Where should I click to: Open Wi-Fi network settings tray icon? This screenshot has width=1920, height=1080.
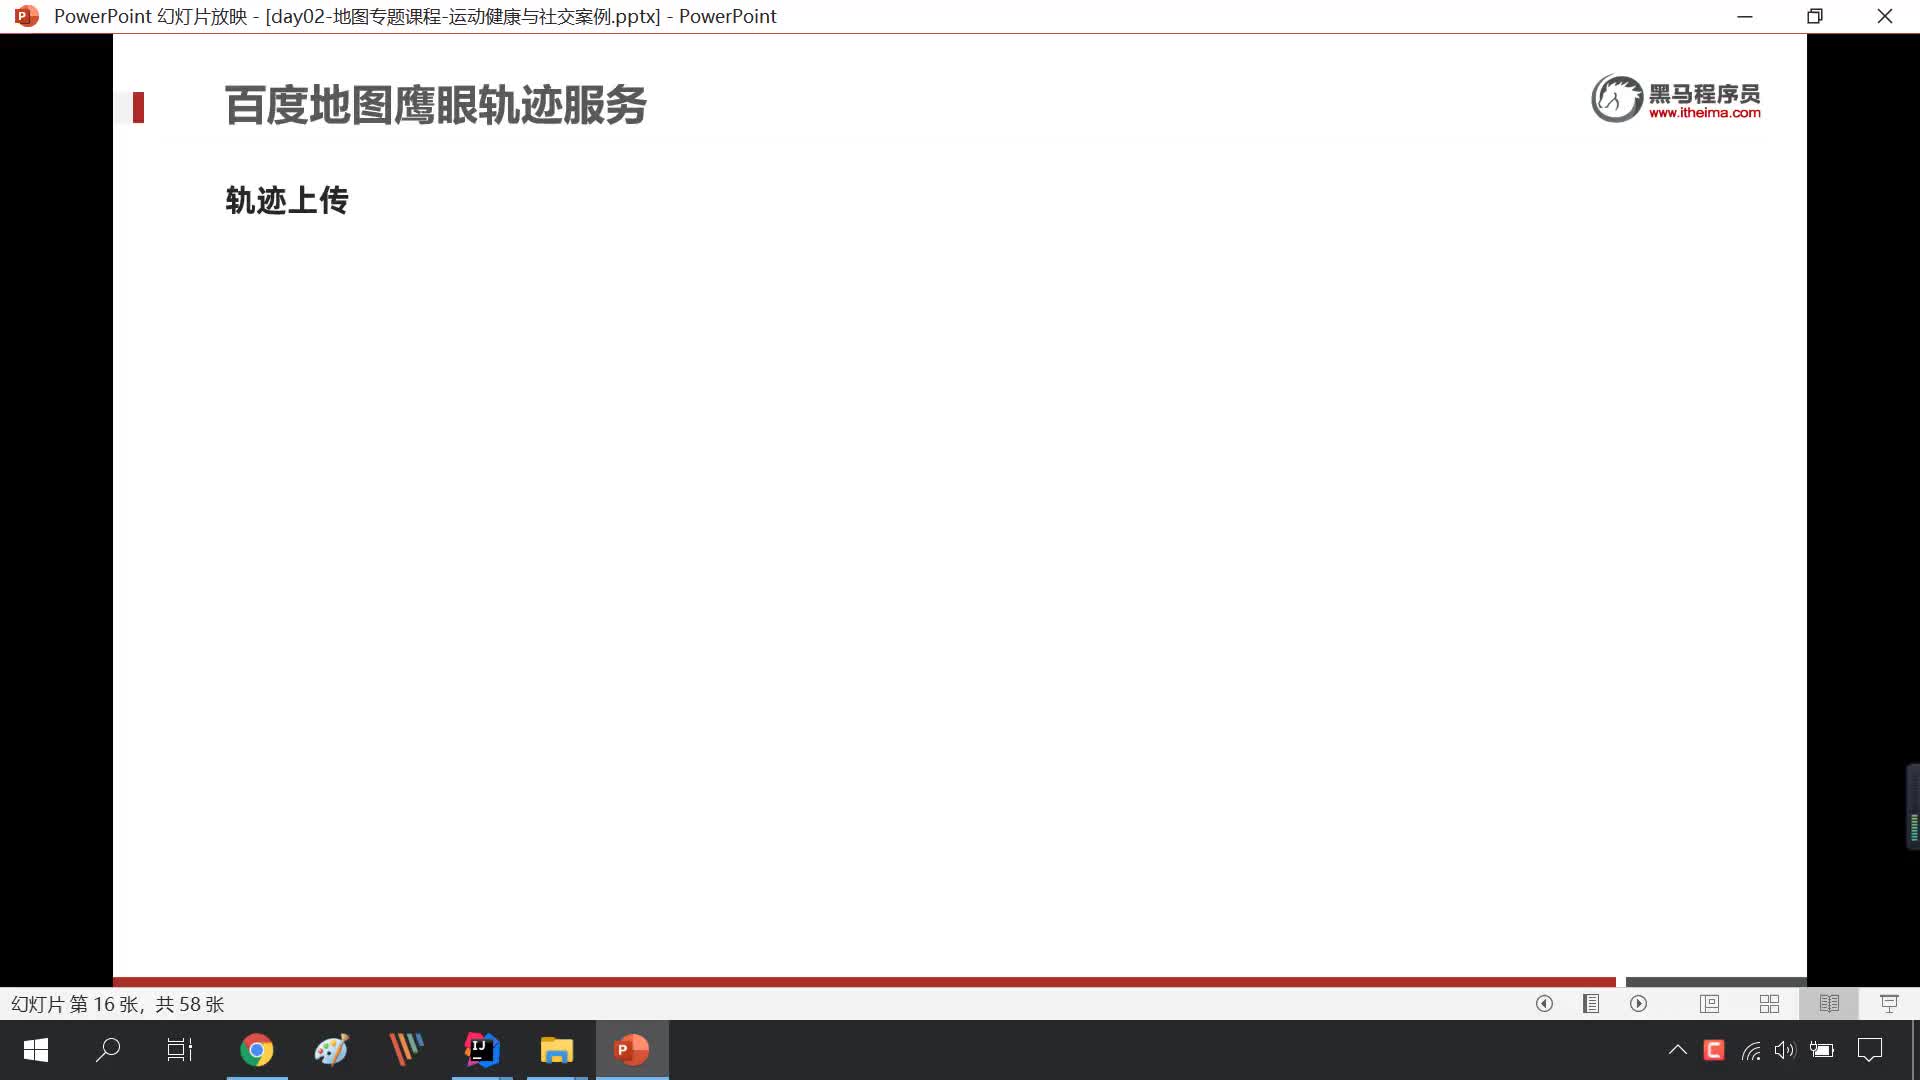[1751, 1050]
